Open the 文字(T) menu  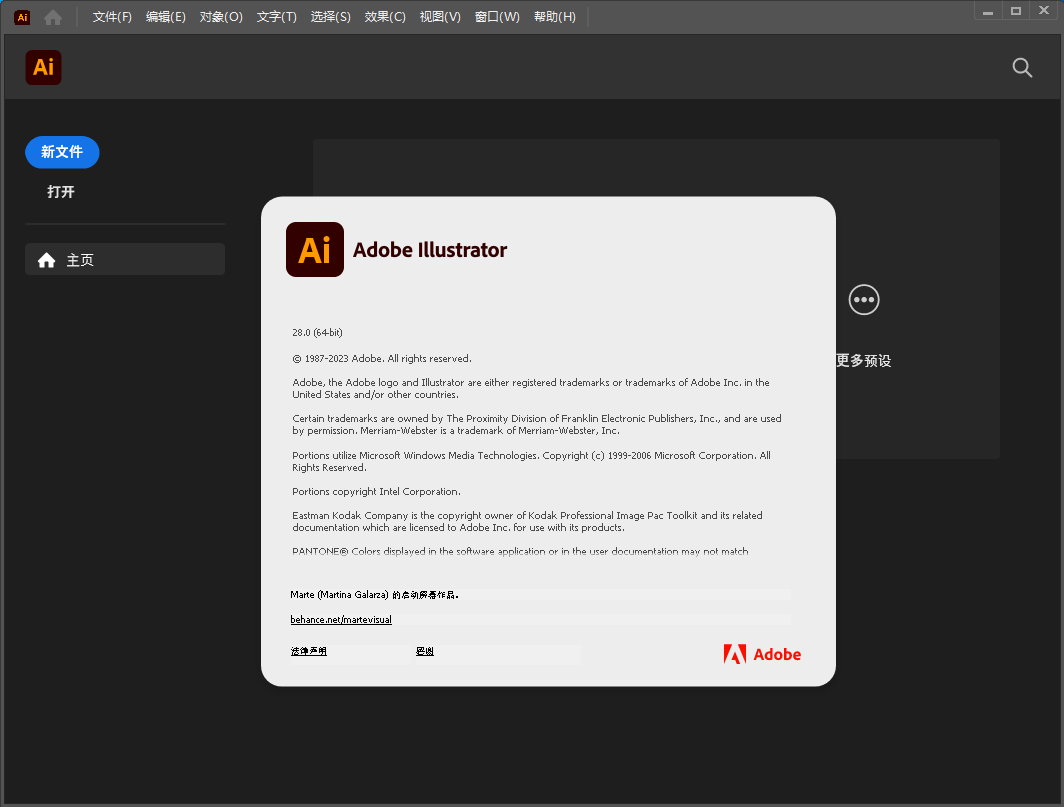coord(277,17)
